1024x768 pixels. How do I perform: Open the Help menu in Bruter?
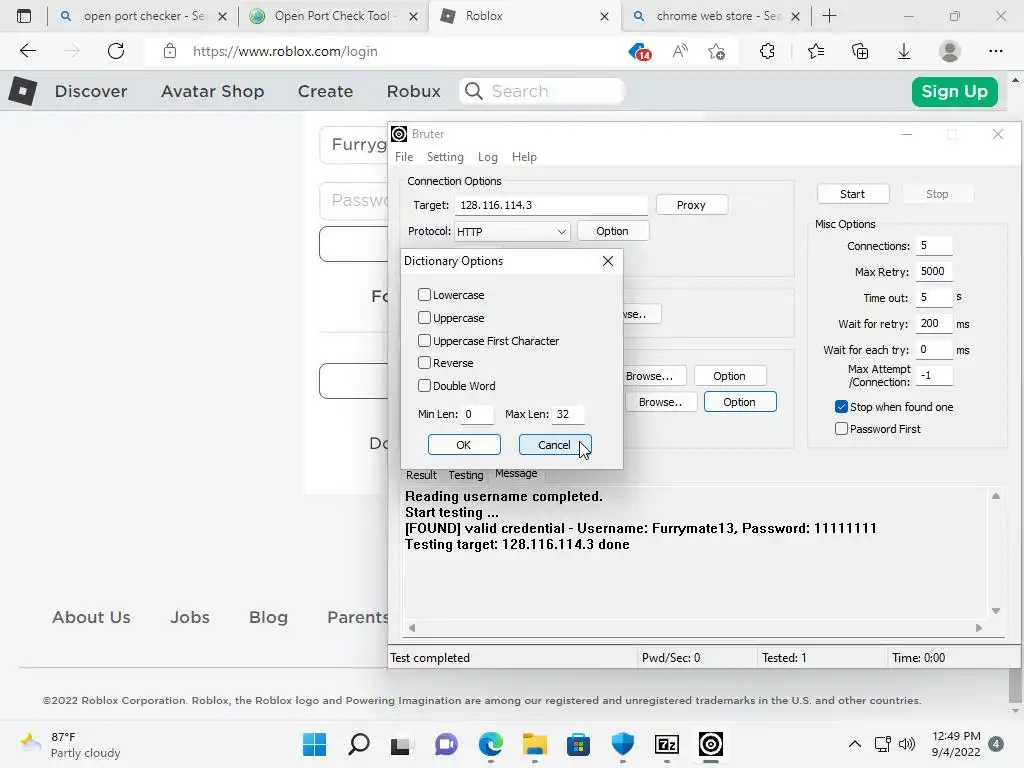coord(524,157)
